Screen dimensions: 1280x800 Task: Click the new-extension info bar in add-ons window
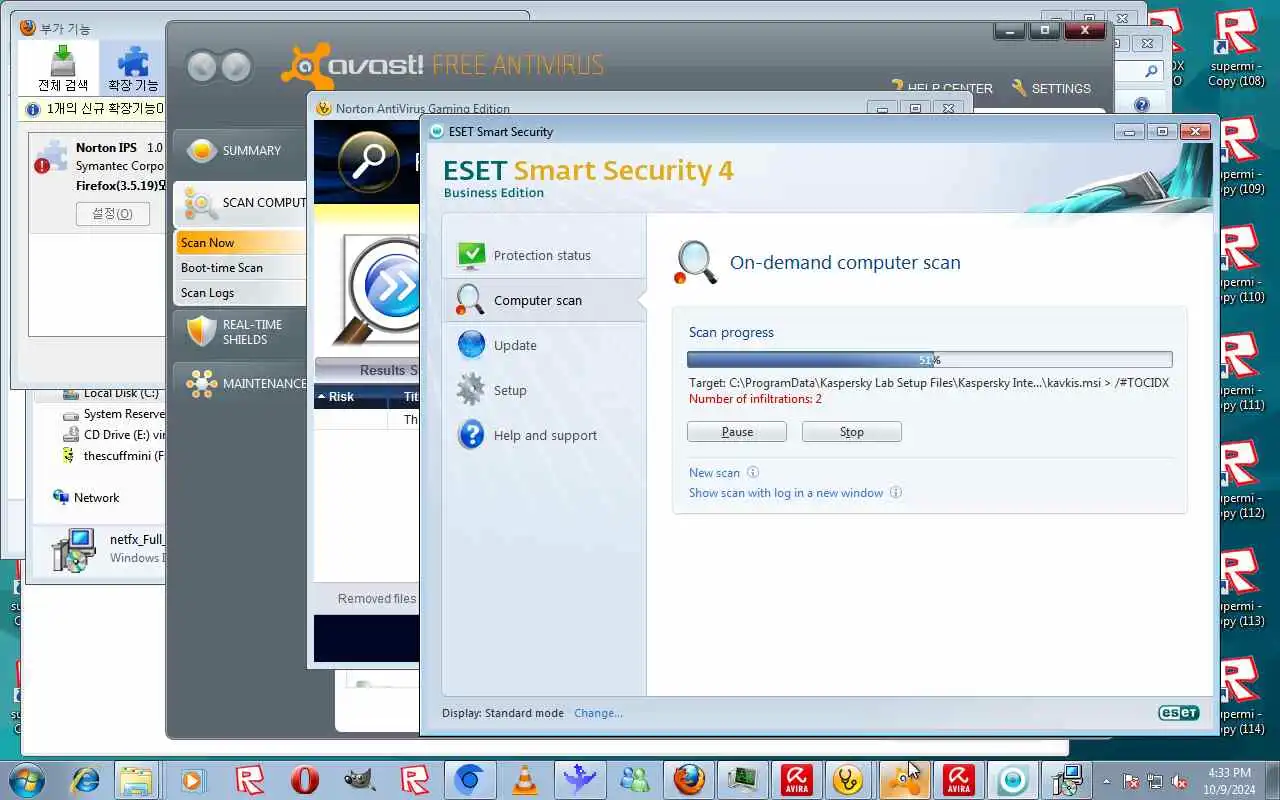(92, 108)
